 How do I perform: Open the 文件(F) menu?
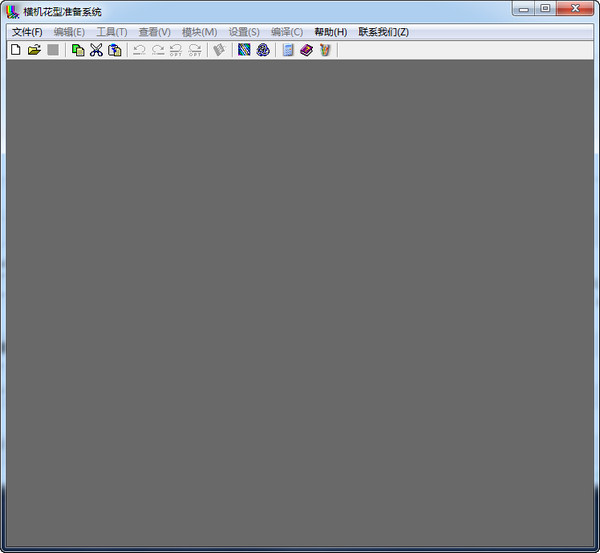coord(27,32)
